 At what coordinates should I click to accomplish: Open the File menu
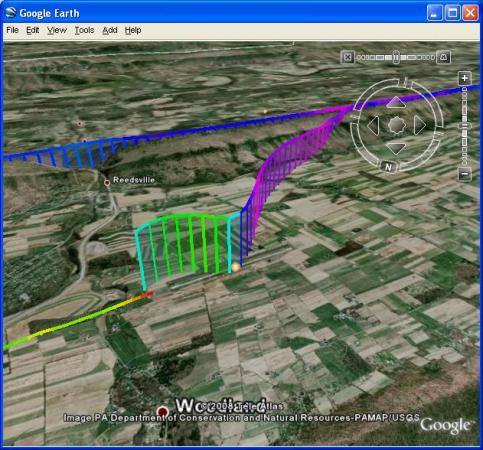click(12, 30)
